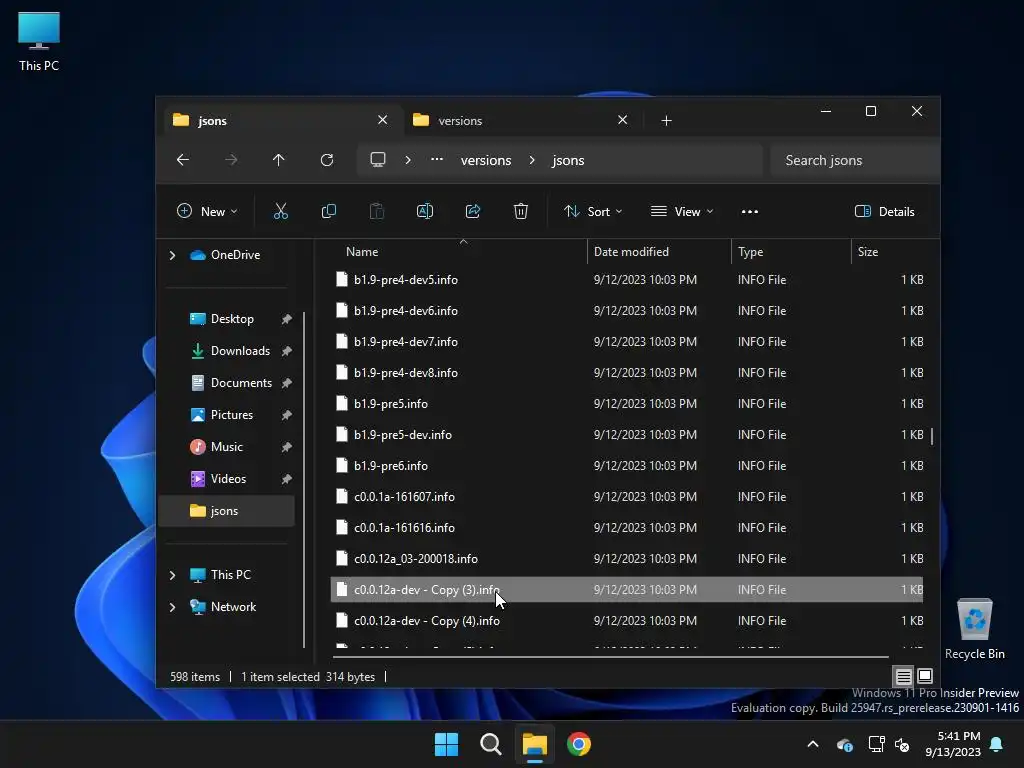Expand the This PC tree node
Viewport: 1024px width, 768px height.
172,575
